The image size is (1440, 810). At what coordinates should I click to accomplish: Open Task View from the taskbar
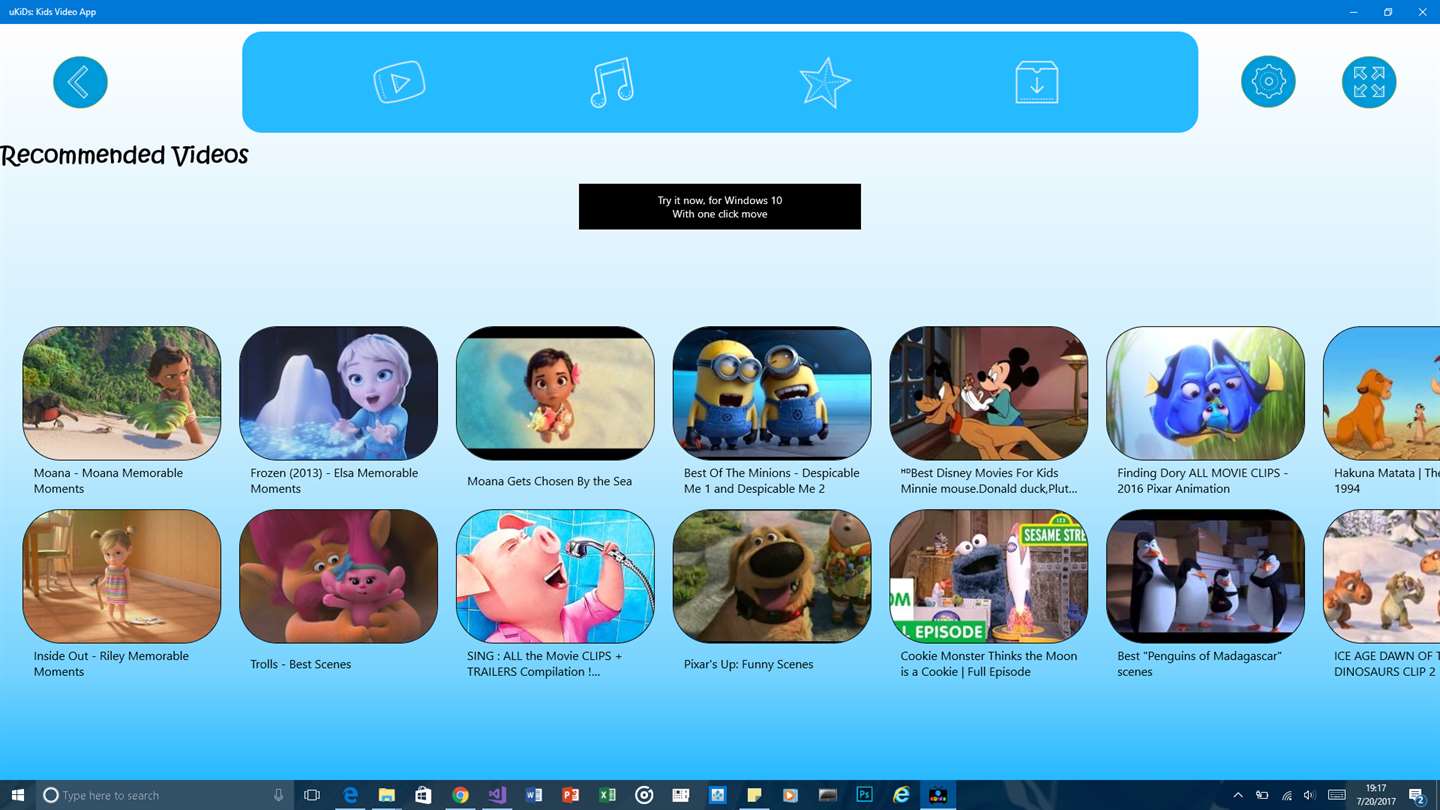tap(312, 795)
